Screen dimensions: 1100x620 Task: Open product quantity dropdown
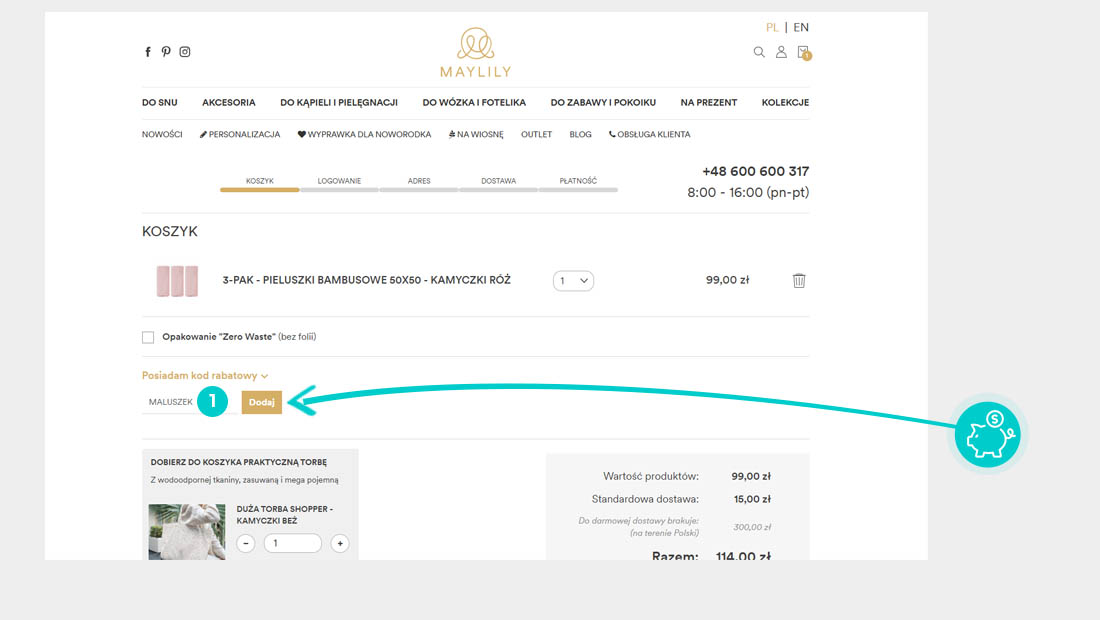click(x=573, y=281)
